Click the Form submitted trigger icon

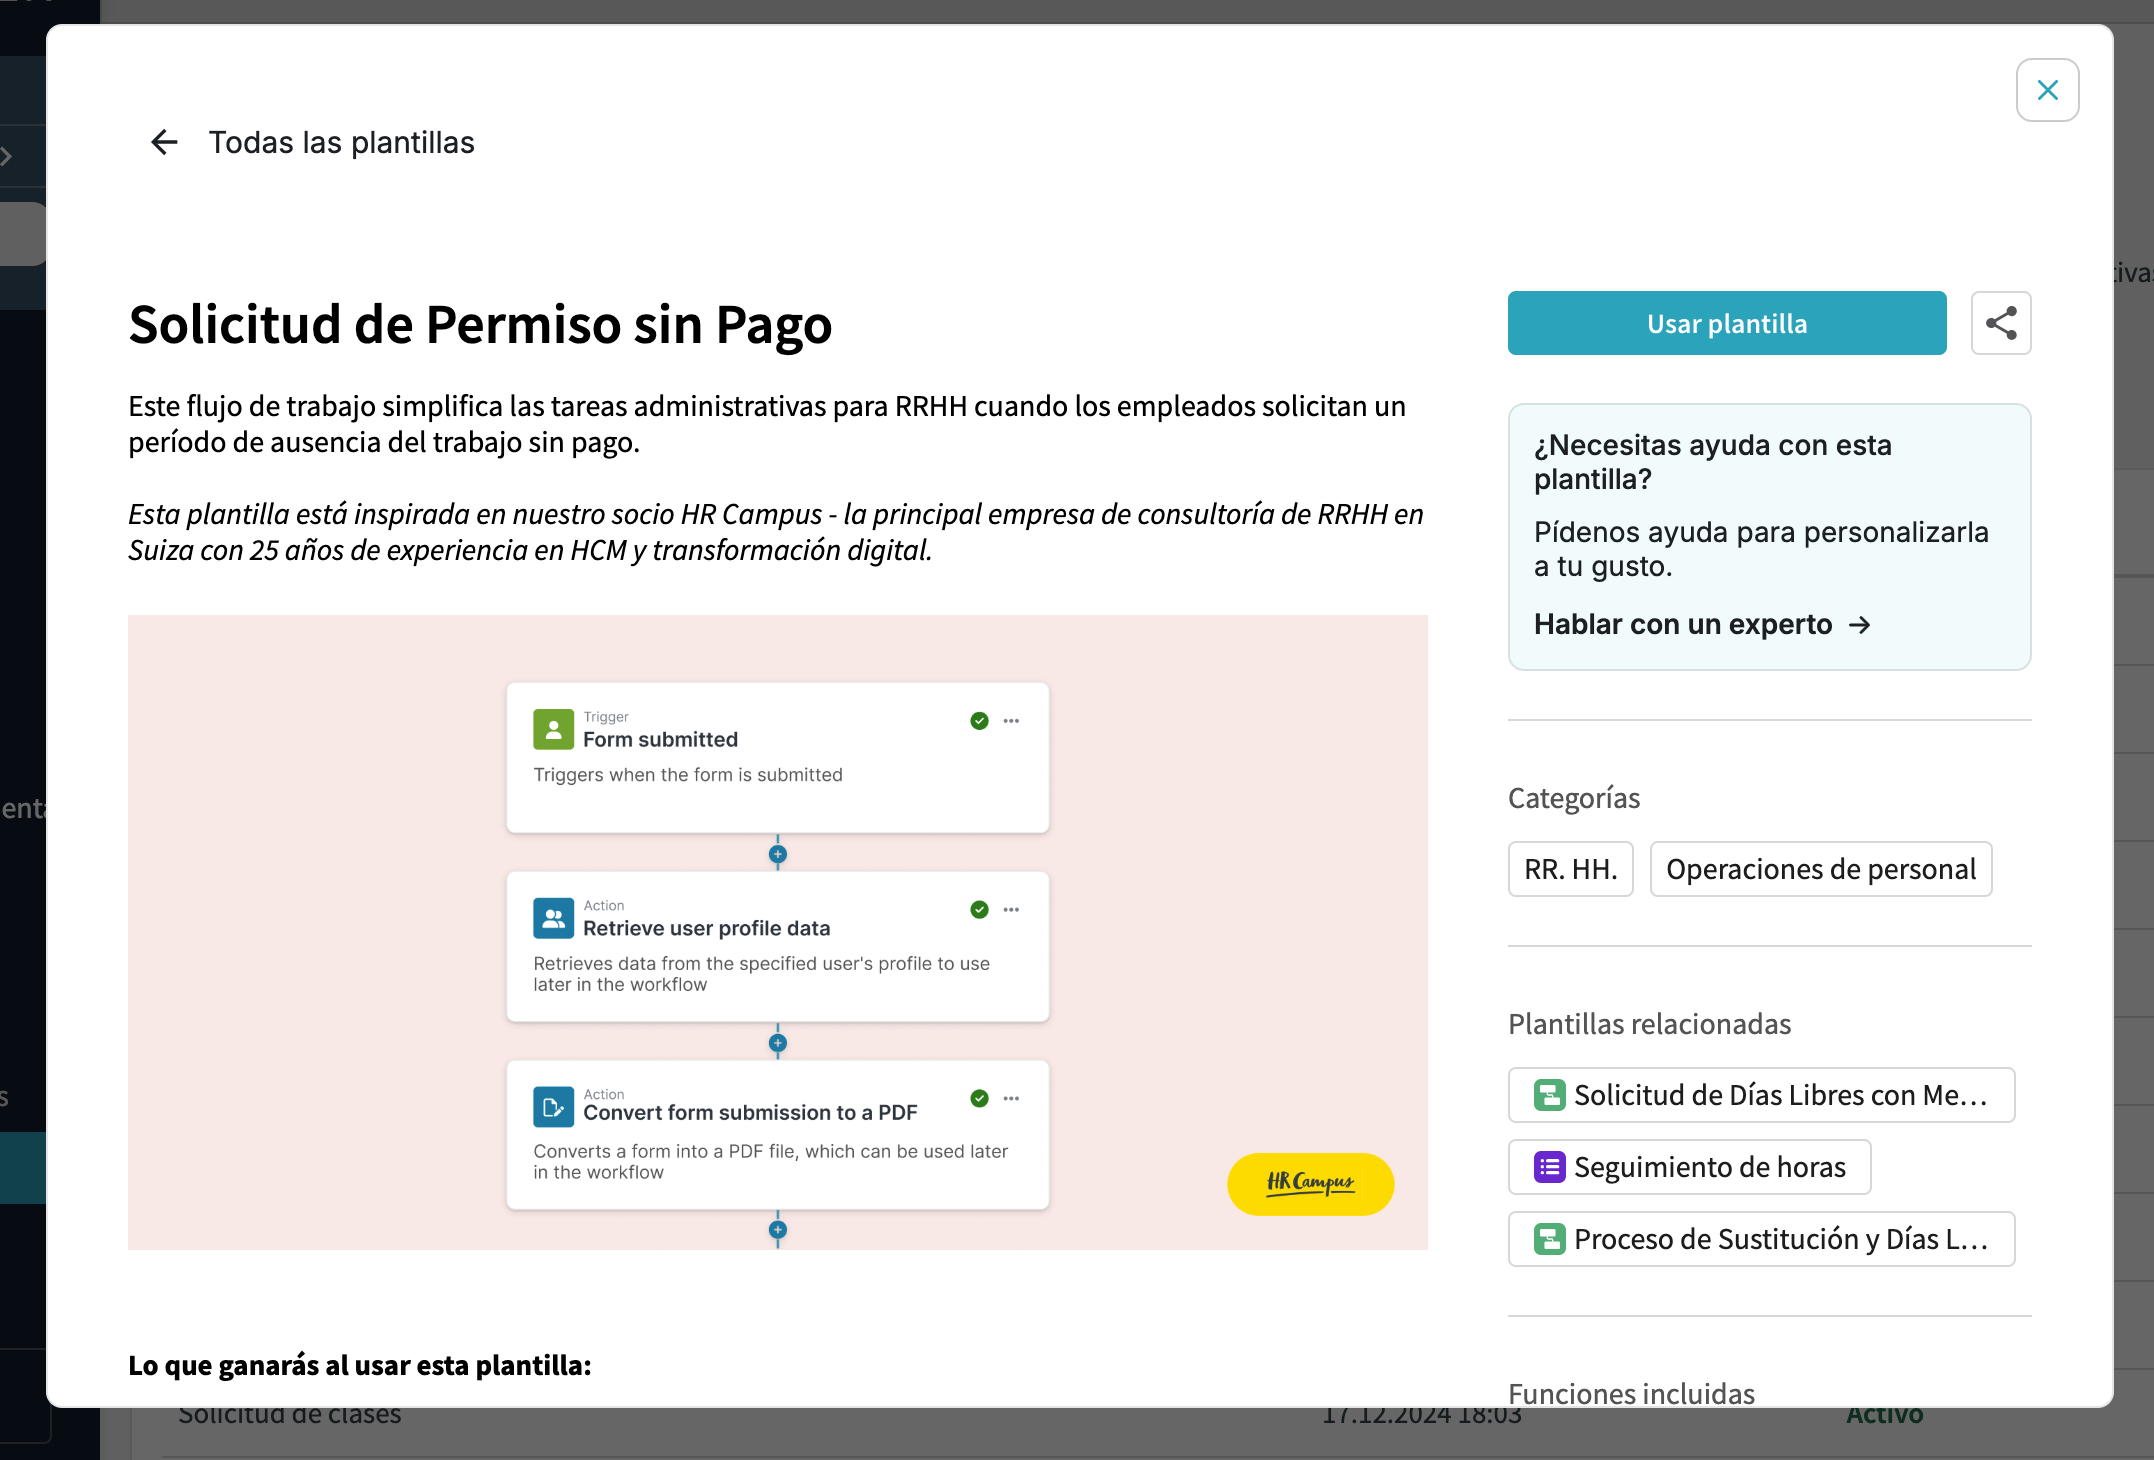tap(553, 729)
